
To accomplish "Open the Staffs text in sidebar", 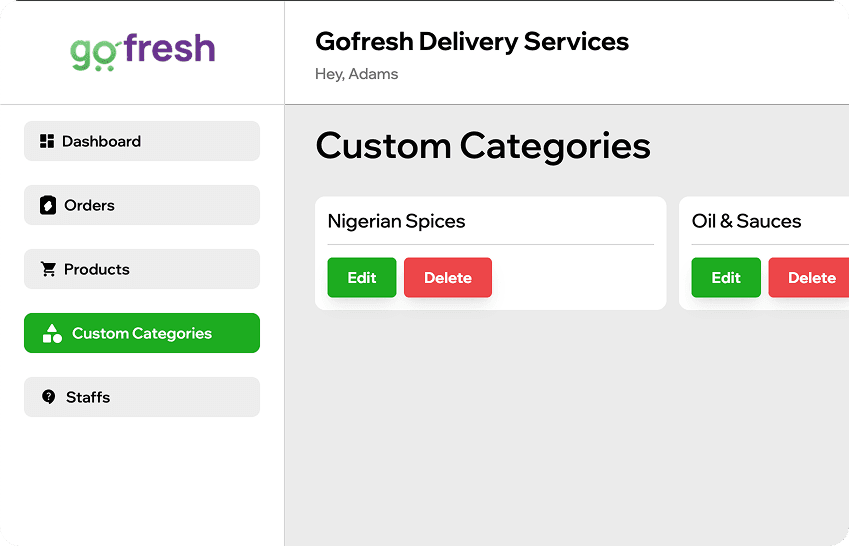I will (x=88, y=397).
